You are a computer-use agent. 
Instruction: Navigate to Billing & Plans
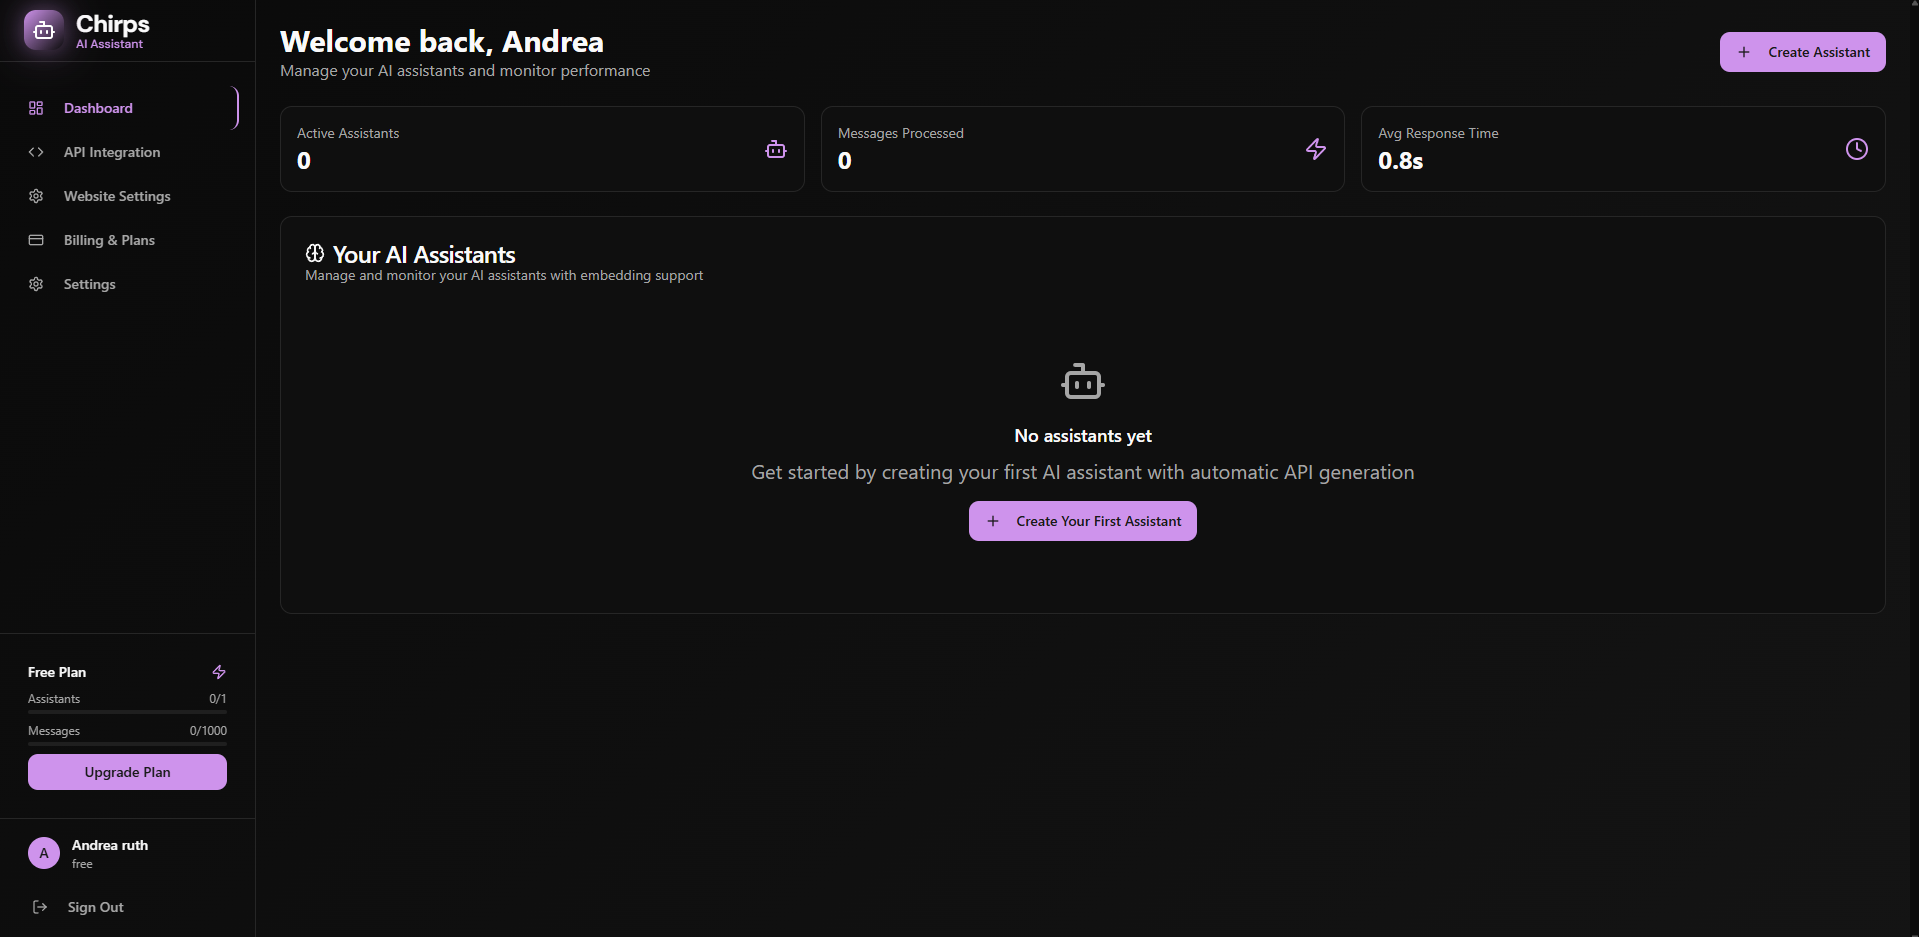tap(108, 240)
